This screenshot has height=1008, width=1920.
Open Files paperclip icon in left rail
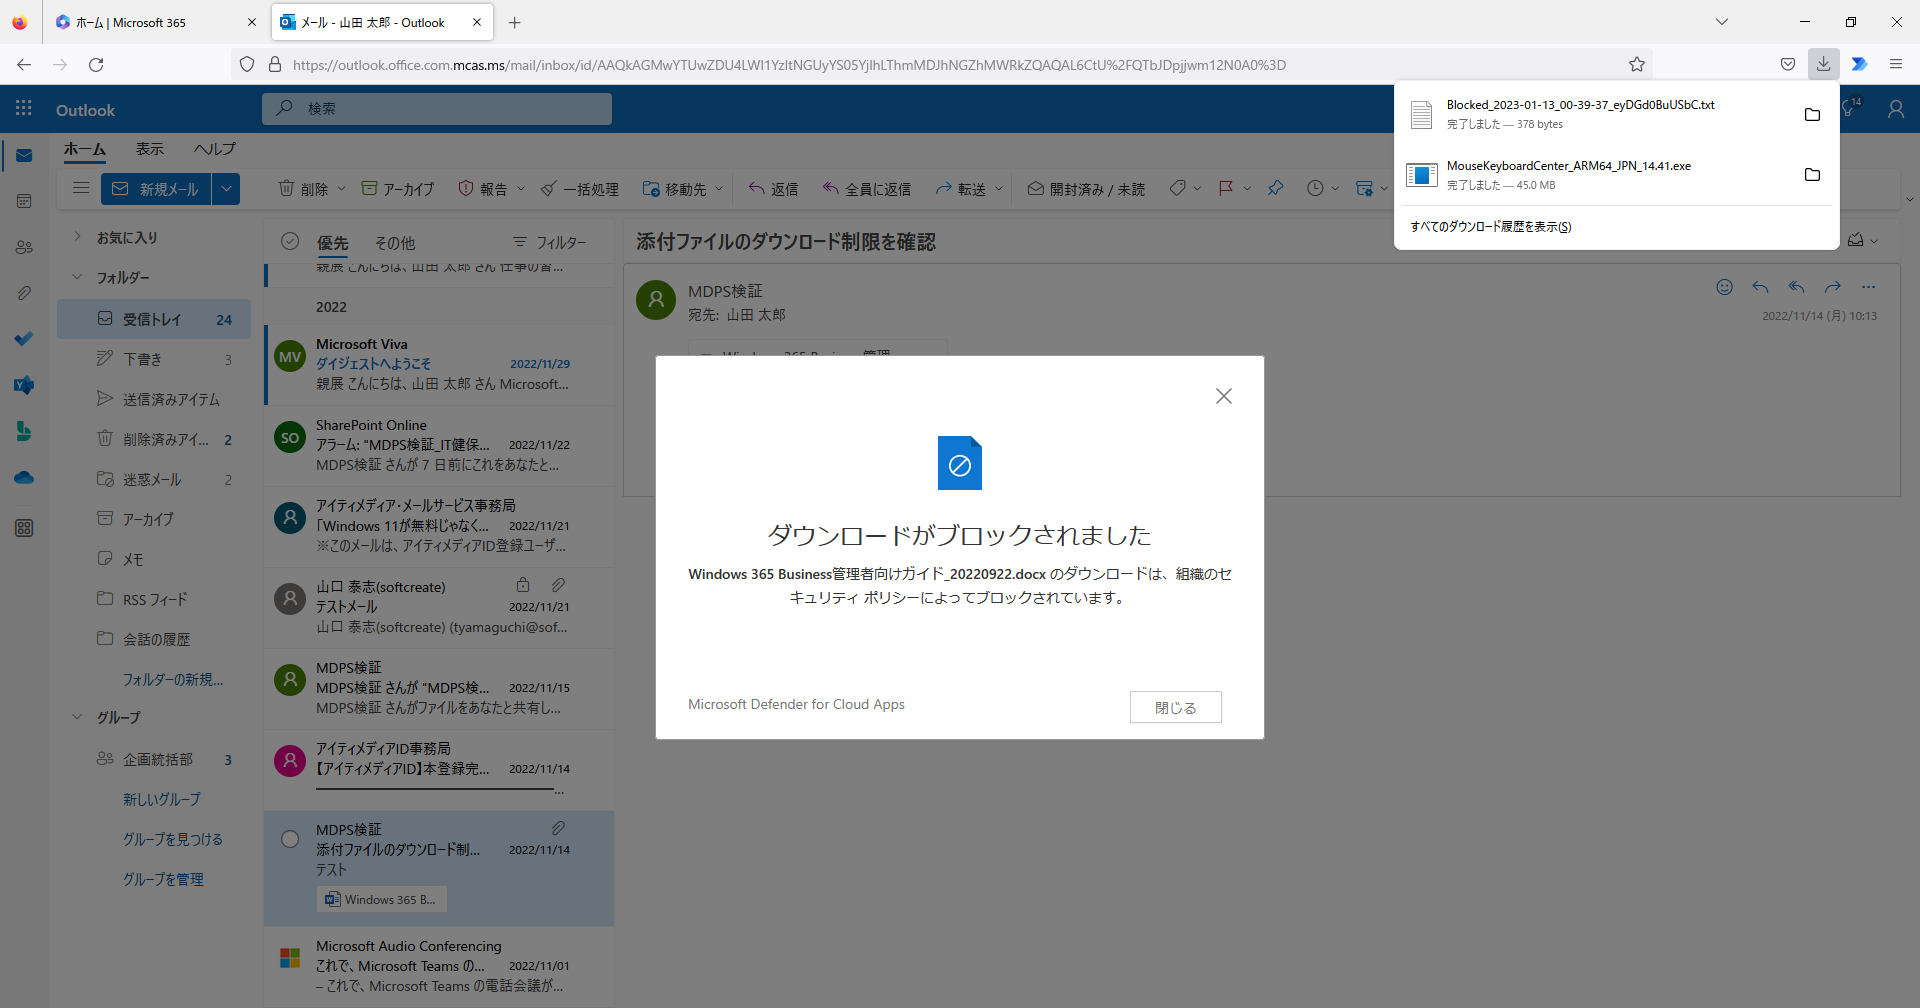24,293
